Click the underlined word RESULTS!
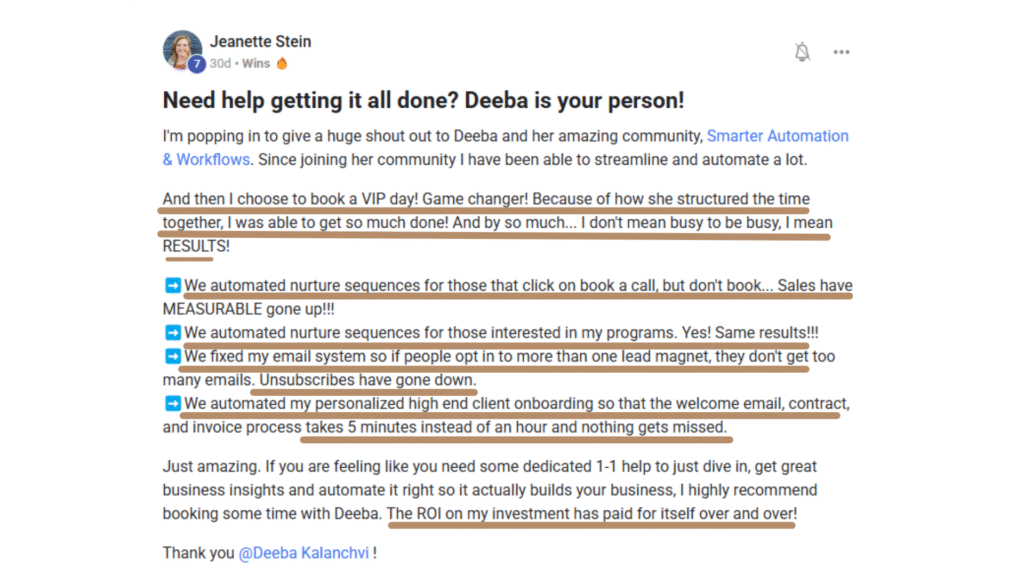 coord(196,246)
